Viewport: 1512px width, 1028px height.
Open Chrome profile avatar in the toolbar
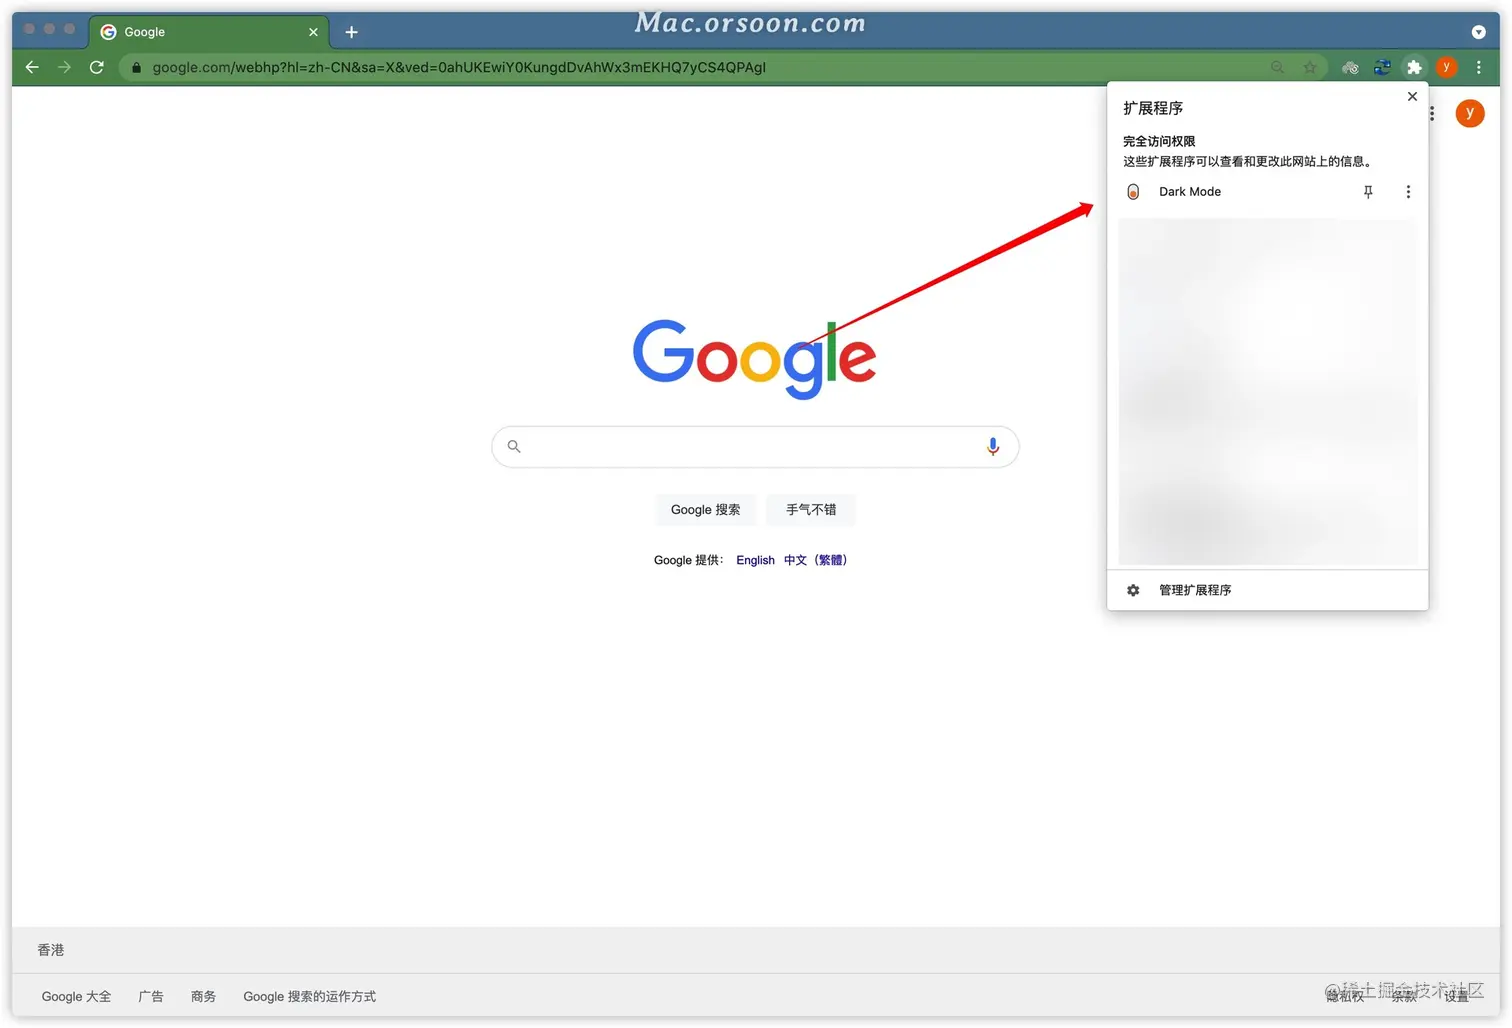(x=1446, y=67)
